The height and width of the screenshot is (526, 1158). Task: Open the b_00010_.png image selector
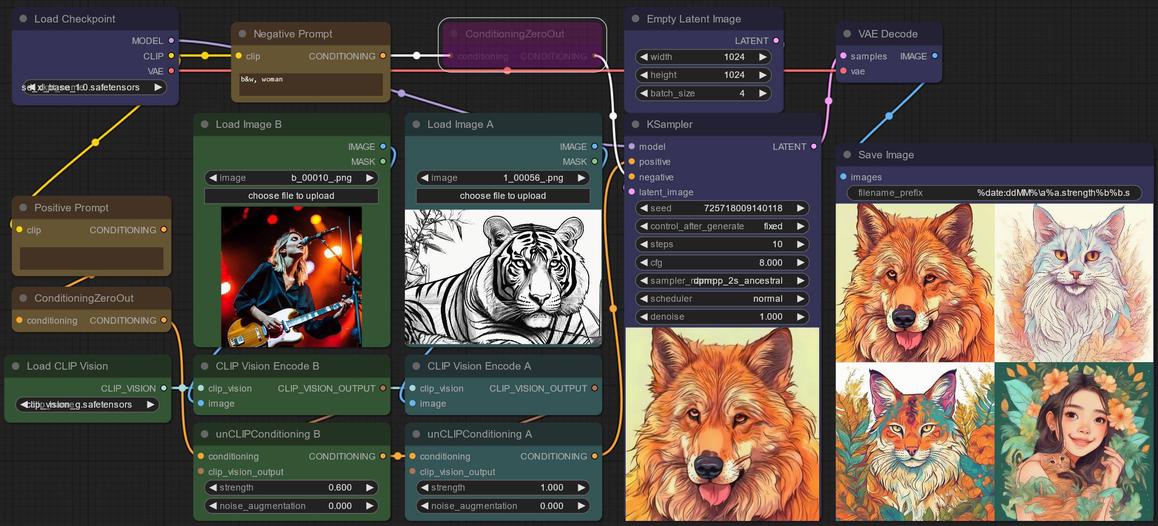[291, 178]
